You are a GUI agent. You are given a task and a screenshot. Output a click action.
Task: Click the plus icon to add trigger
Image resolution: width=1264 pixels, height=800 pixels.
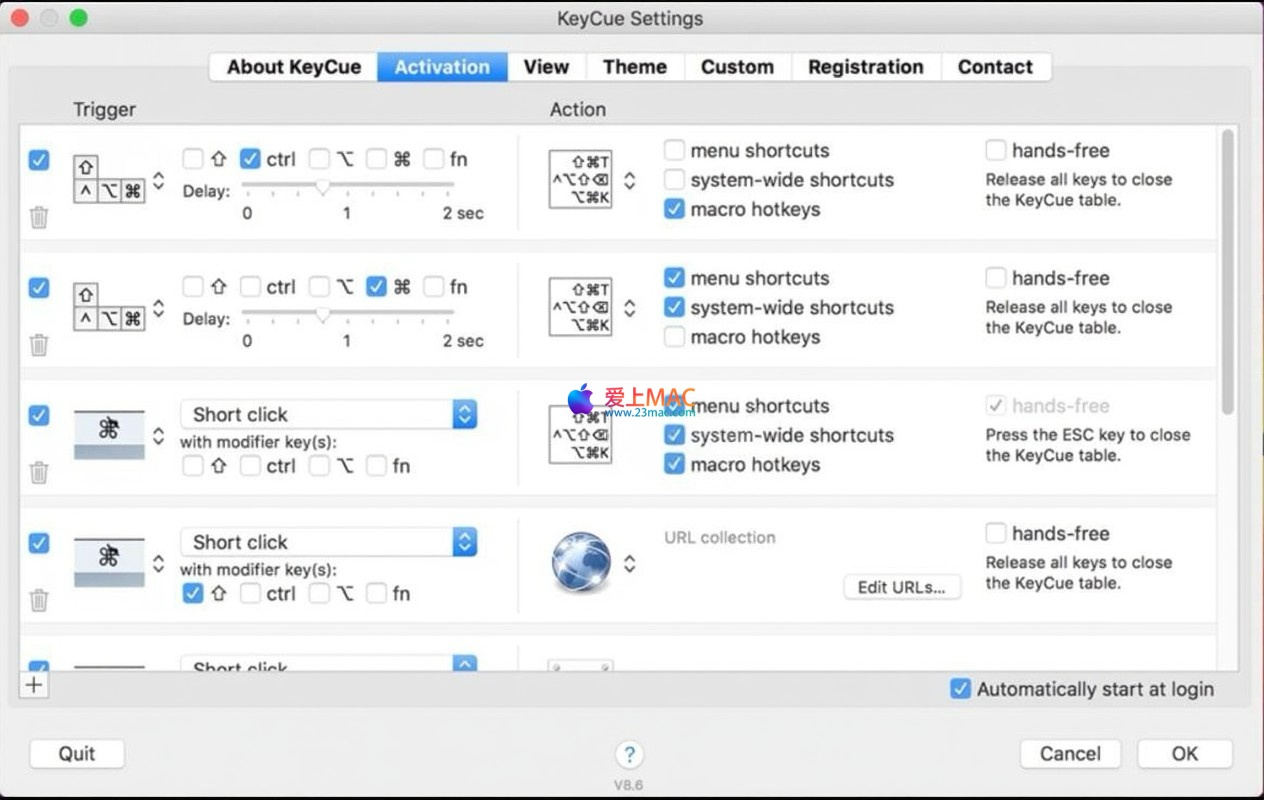pyautogui.click(x=34, y=685)
